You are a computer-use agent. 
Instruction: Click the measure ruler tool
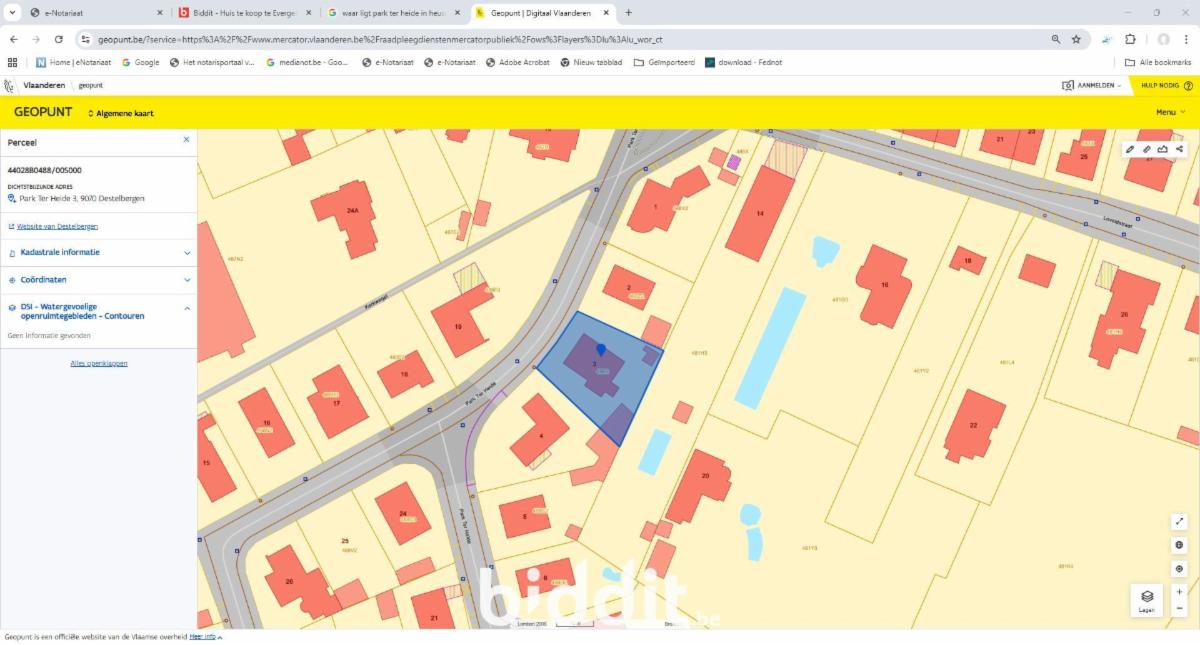[x=1147, y=149]
